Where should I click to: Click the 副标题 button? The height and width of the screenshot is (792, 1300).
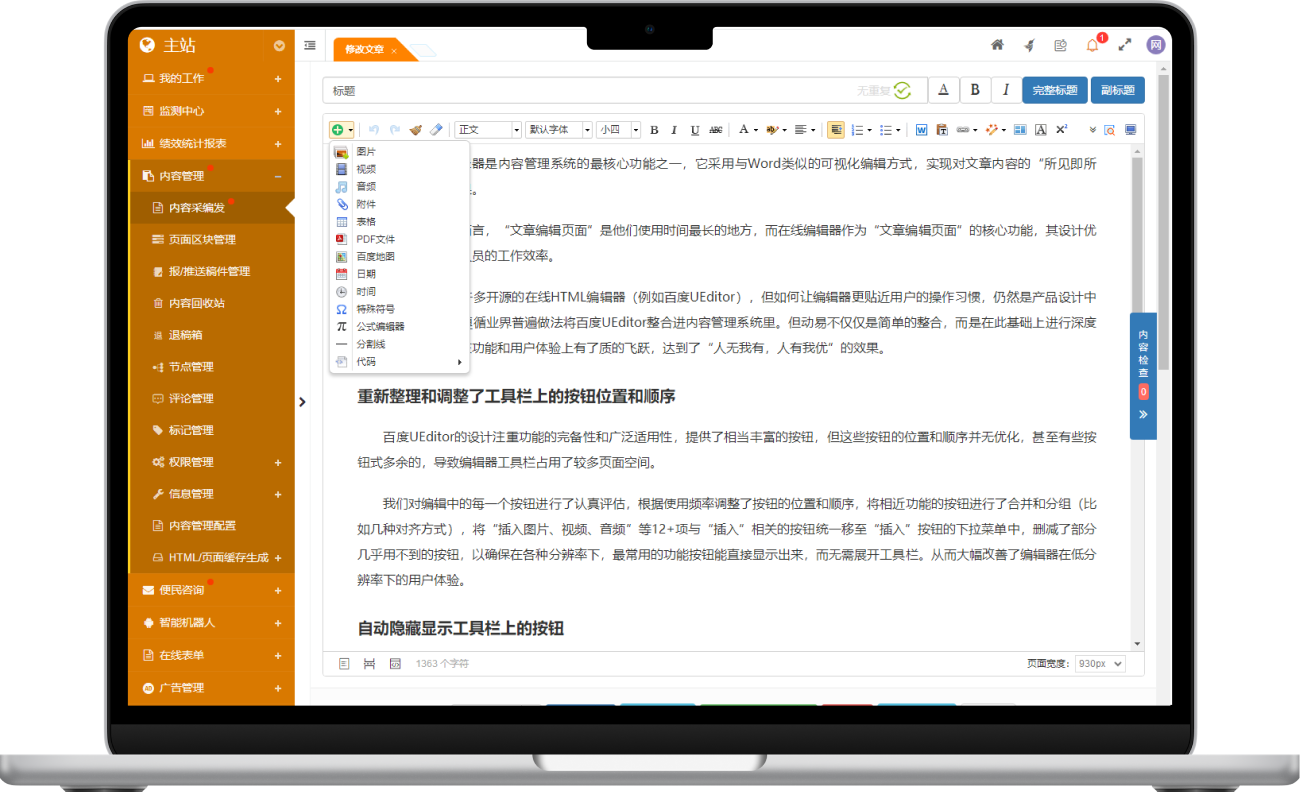(1117, 90)
